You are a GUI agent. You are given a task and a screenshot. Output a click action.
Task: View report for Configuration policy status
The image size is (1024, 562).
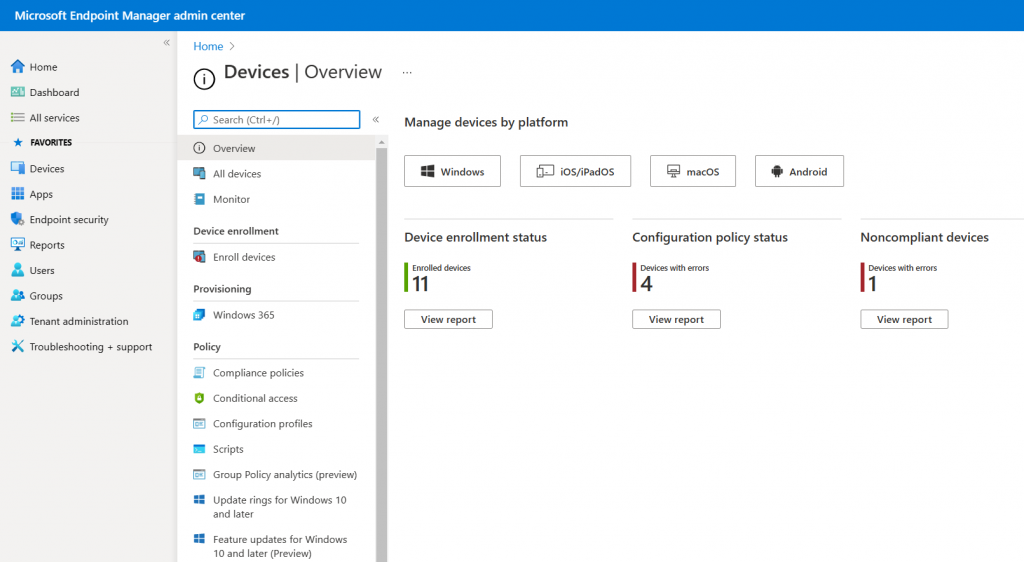pos(677,319)
